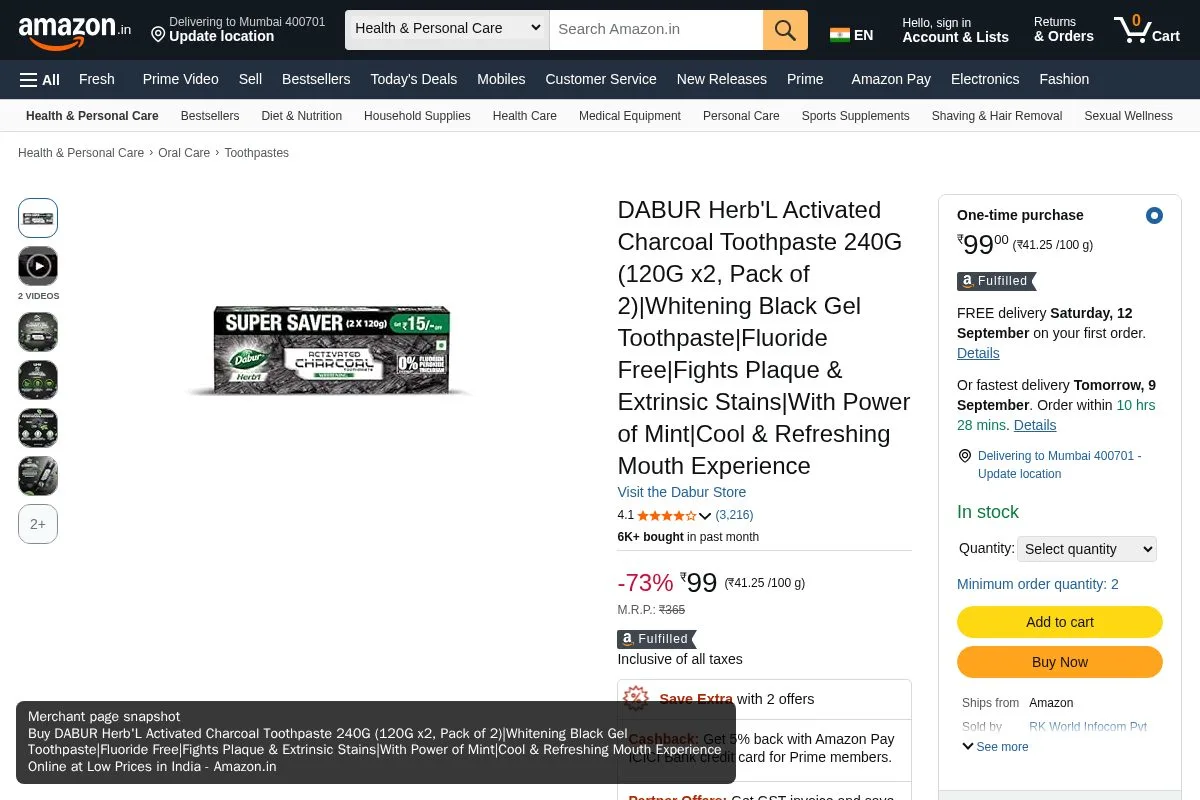This screenshot has height=800, width=1200.
Task: Open the All hamburger menu
Action: (40, 79)
